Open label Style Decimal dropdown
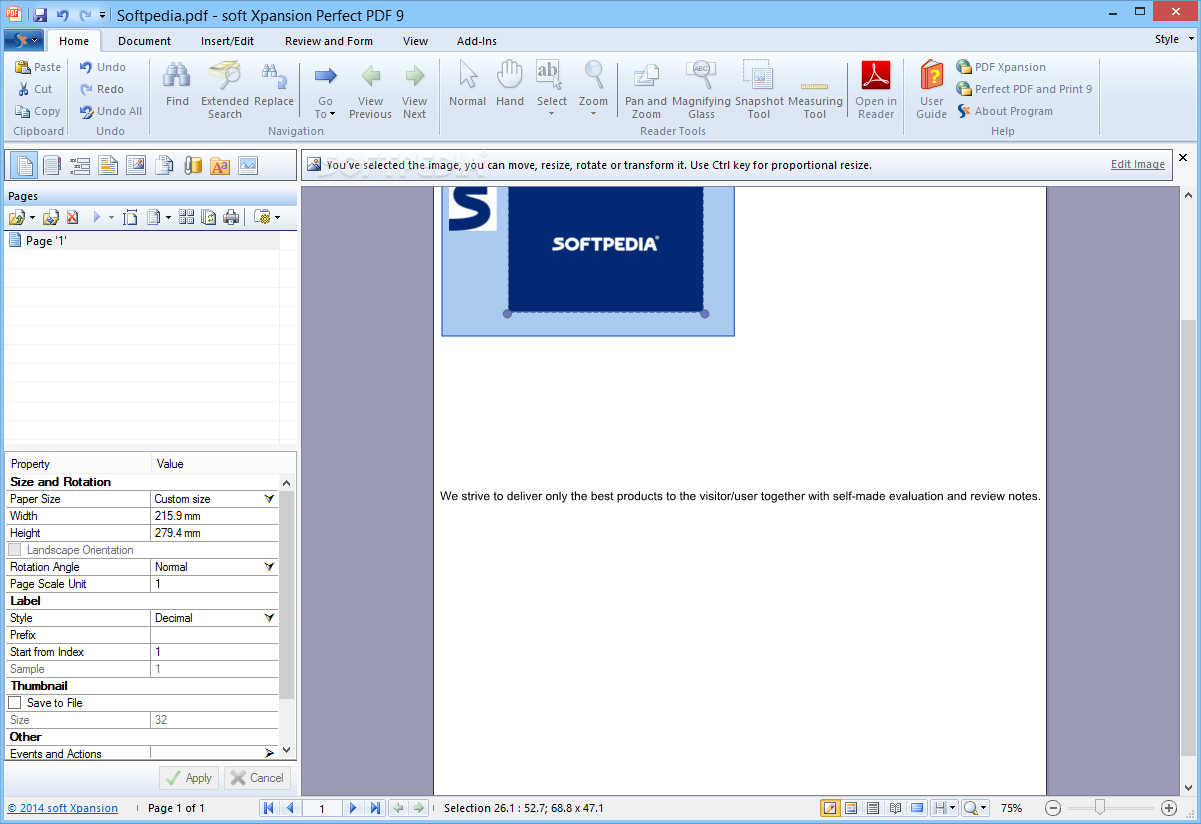The image size is (1201, 824). (269, 618)
